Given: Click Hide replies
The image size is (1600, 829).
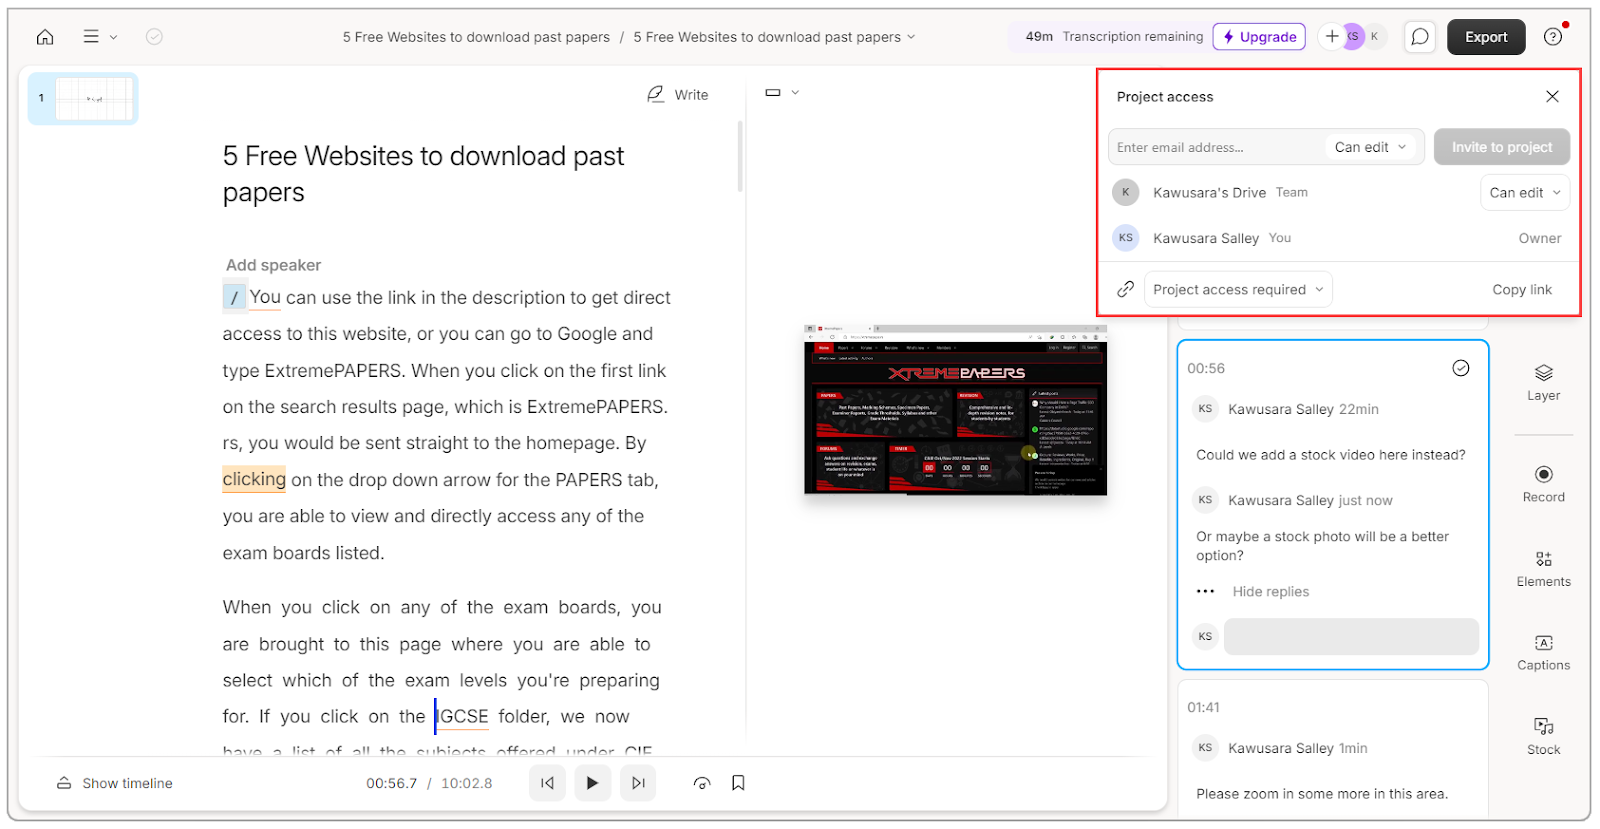Looking at the screenshot, I should click(1271, 591).
